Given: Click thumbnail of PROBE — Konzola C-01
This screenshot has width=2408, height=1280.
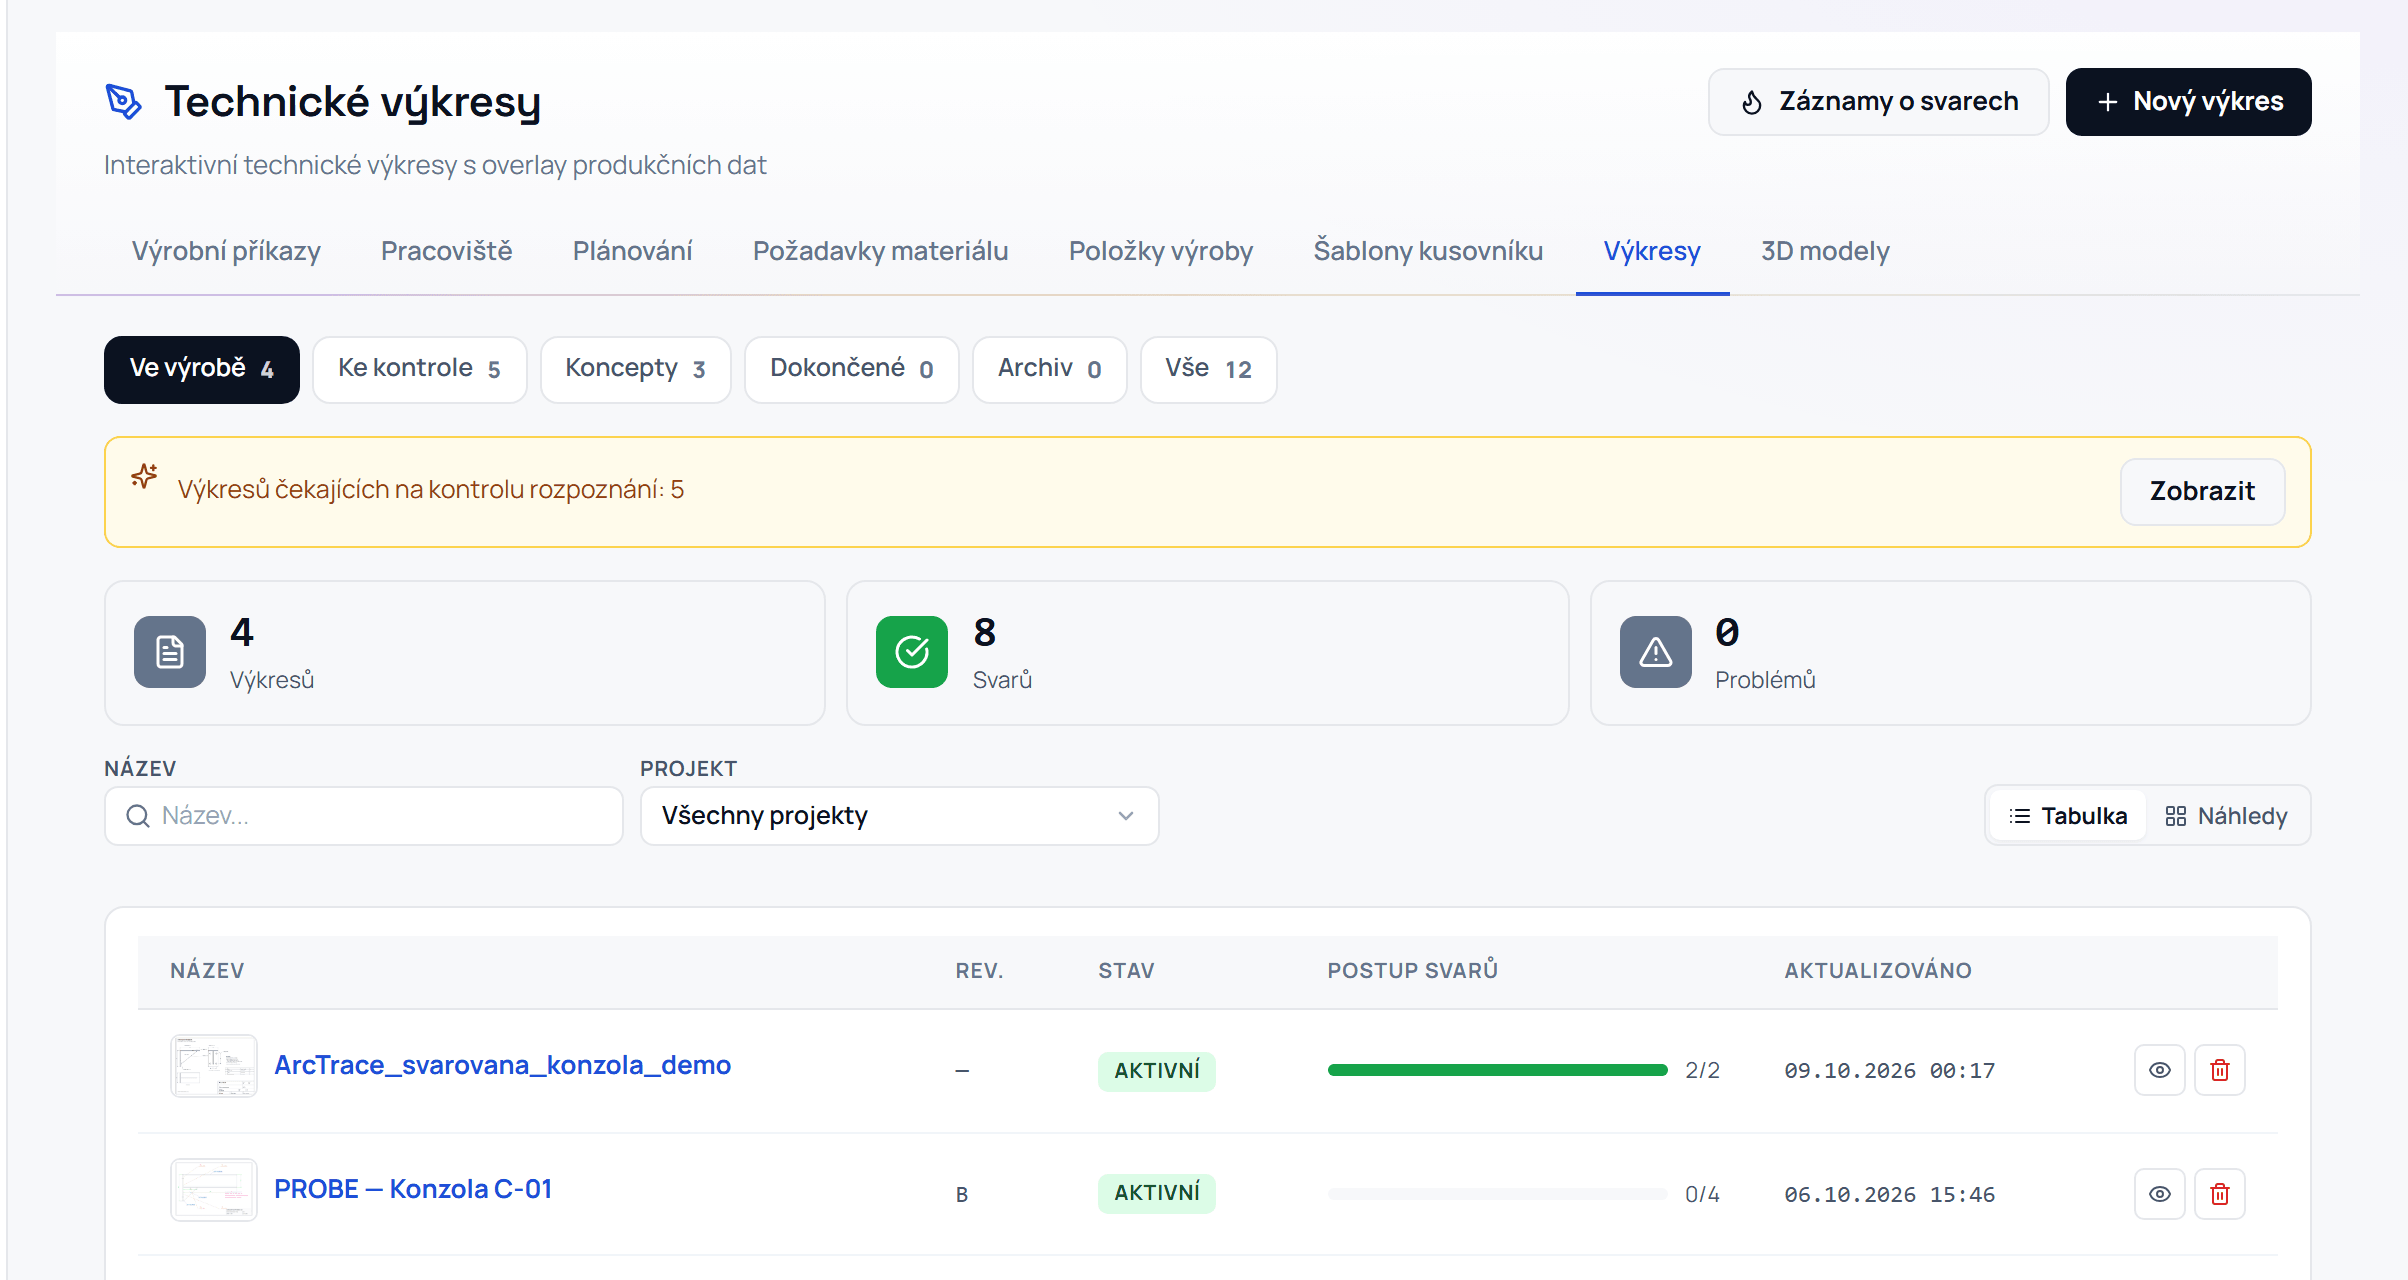Looking at the screenshot, I should pos(214,1190).
